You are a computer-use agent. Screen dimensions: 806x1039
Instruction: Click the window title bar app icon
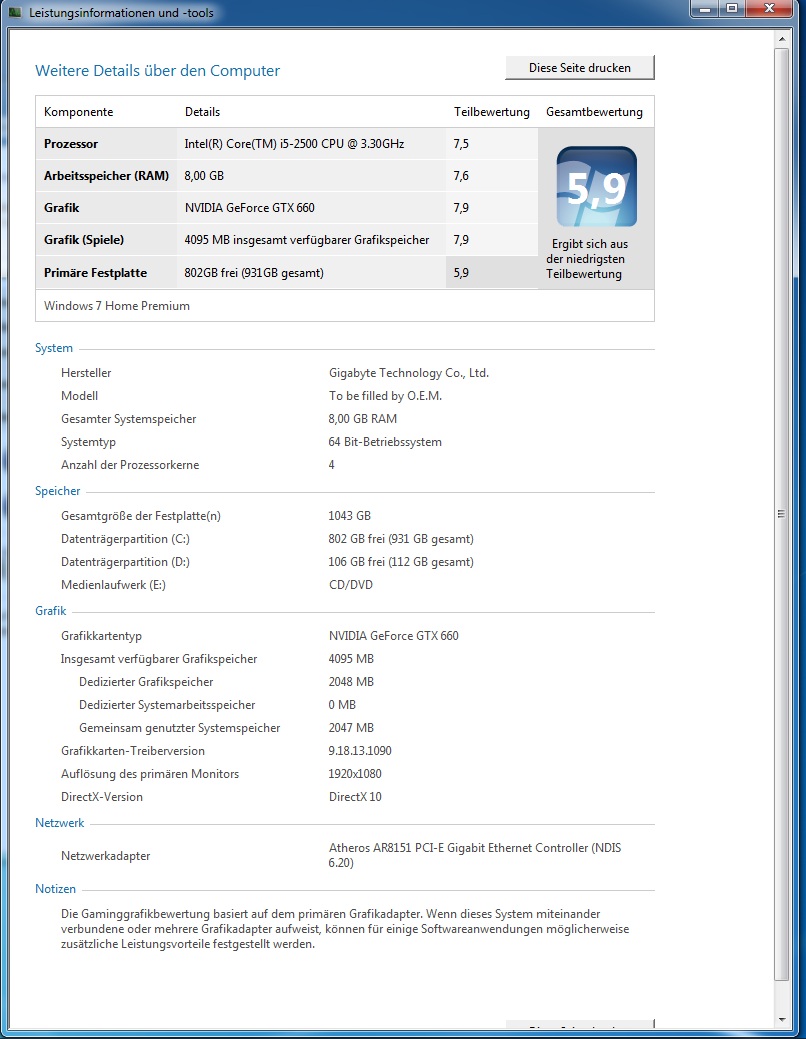point(15,12)
